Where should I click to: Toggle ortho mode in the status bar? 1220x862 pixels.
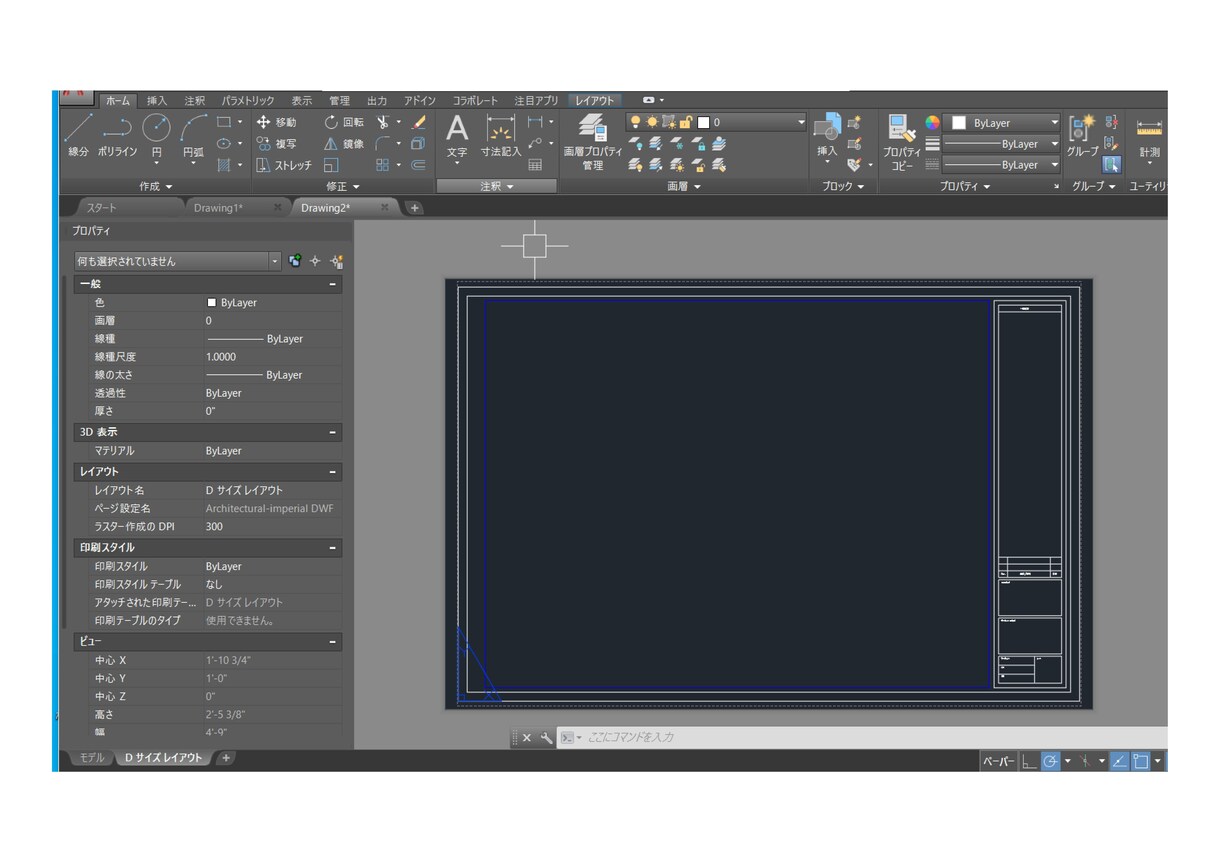[1029, 762]
